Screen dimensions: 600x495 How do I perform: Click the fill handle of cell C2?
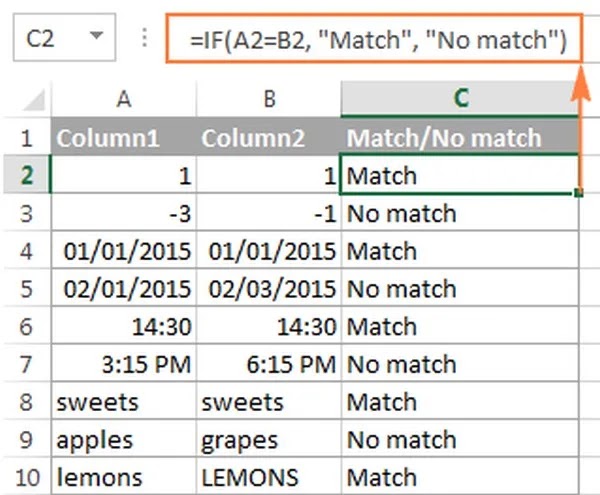click(x=579, y=192)
